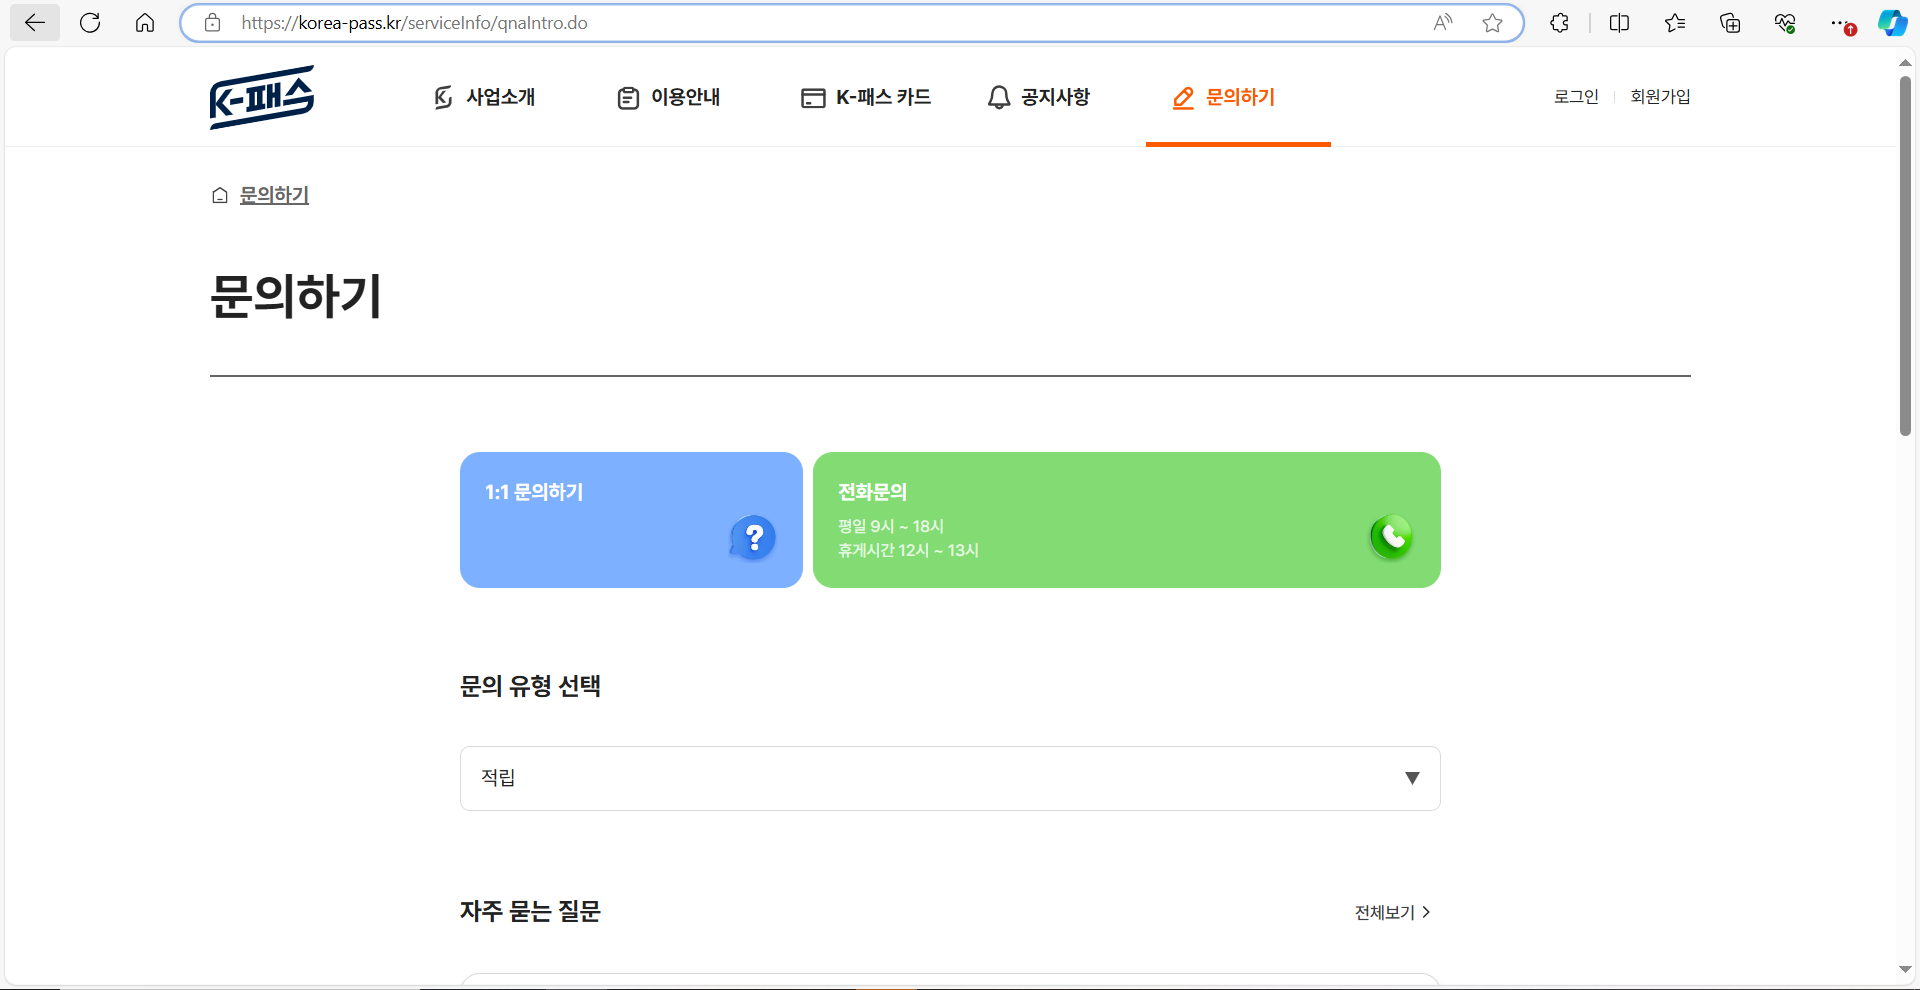Viewport: 1920px width, 990px height.
Task: Open the Extensions puzzle icon
Action: 1559,23
